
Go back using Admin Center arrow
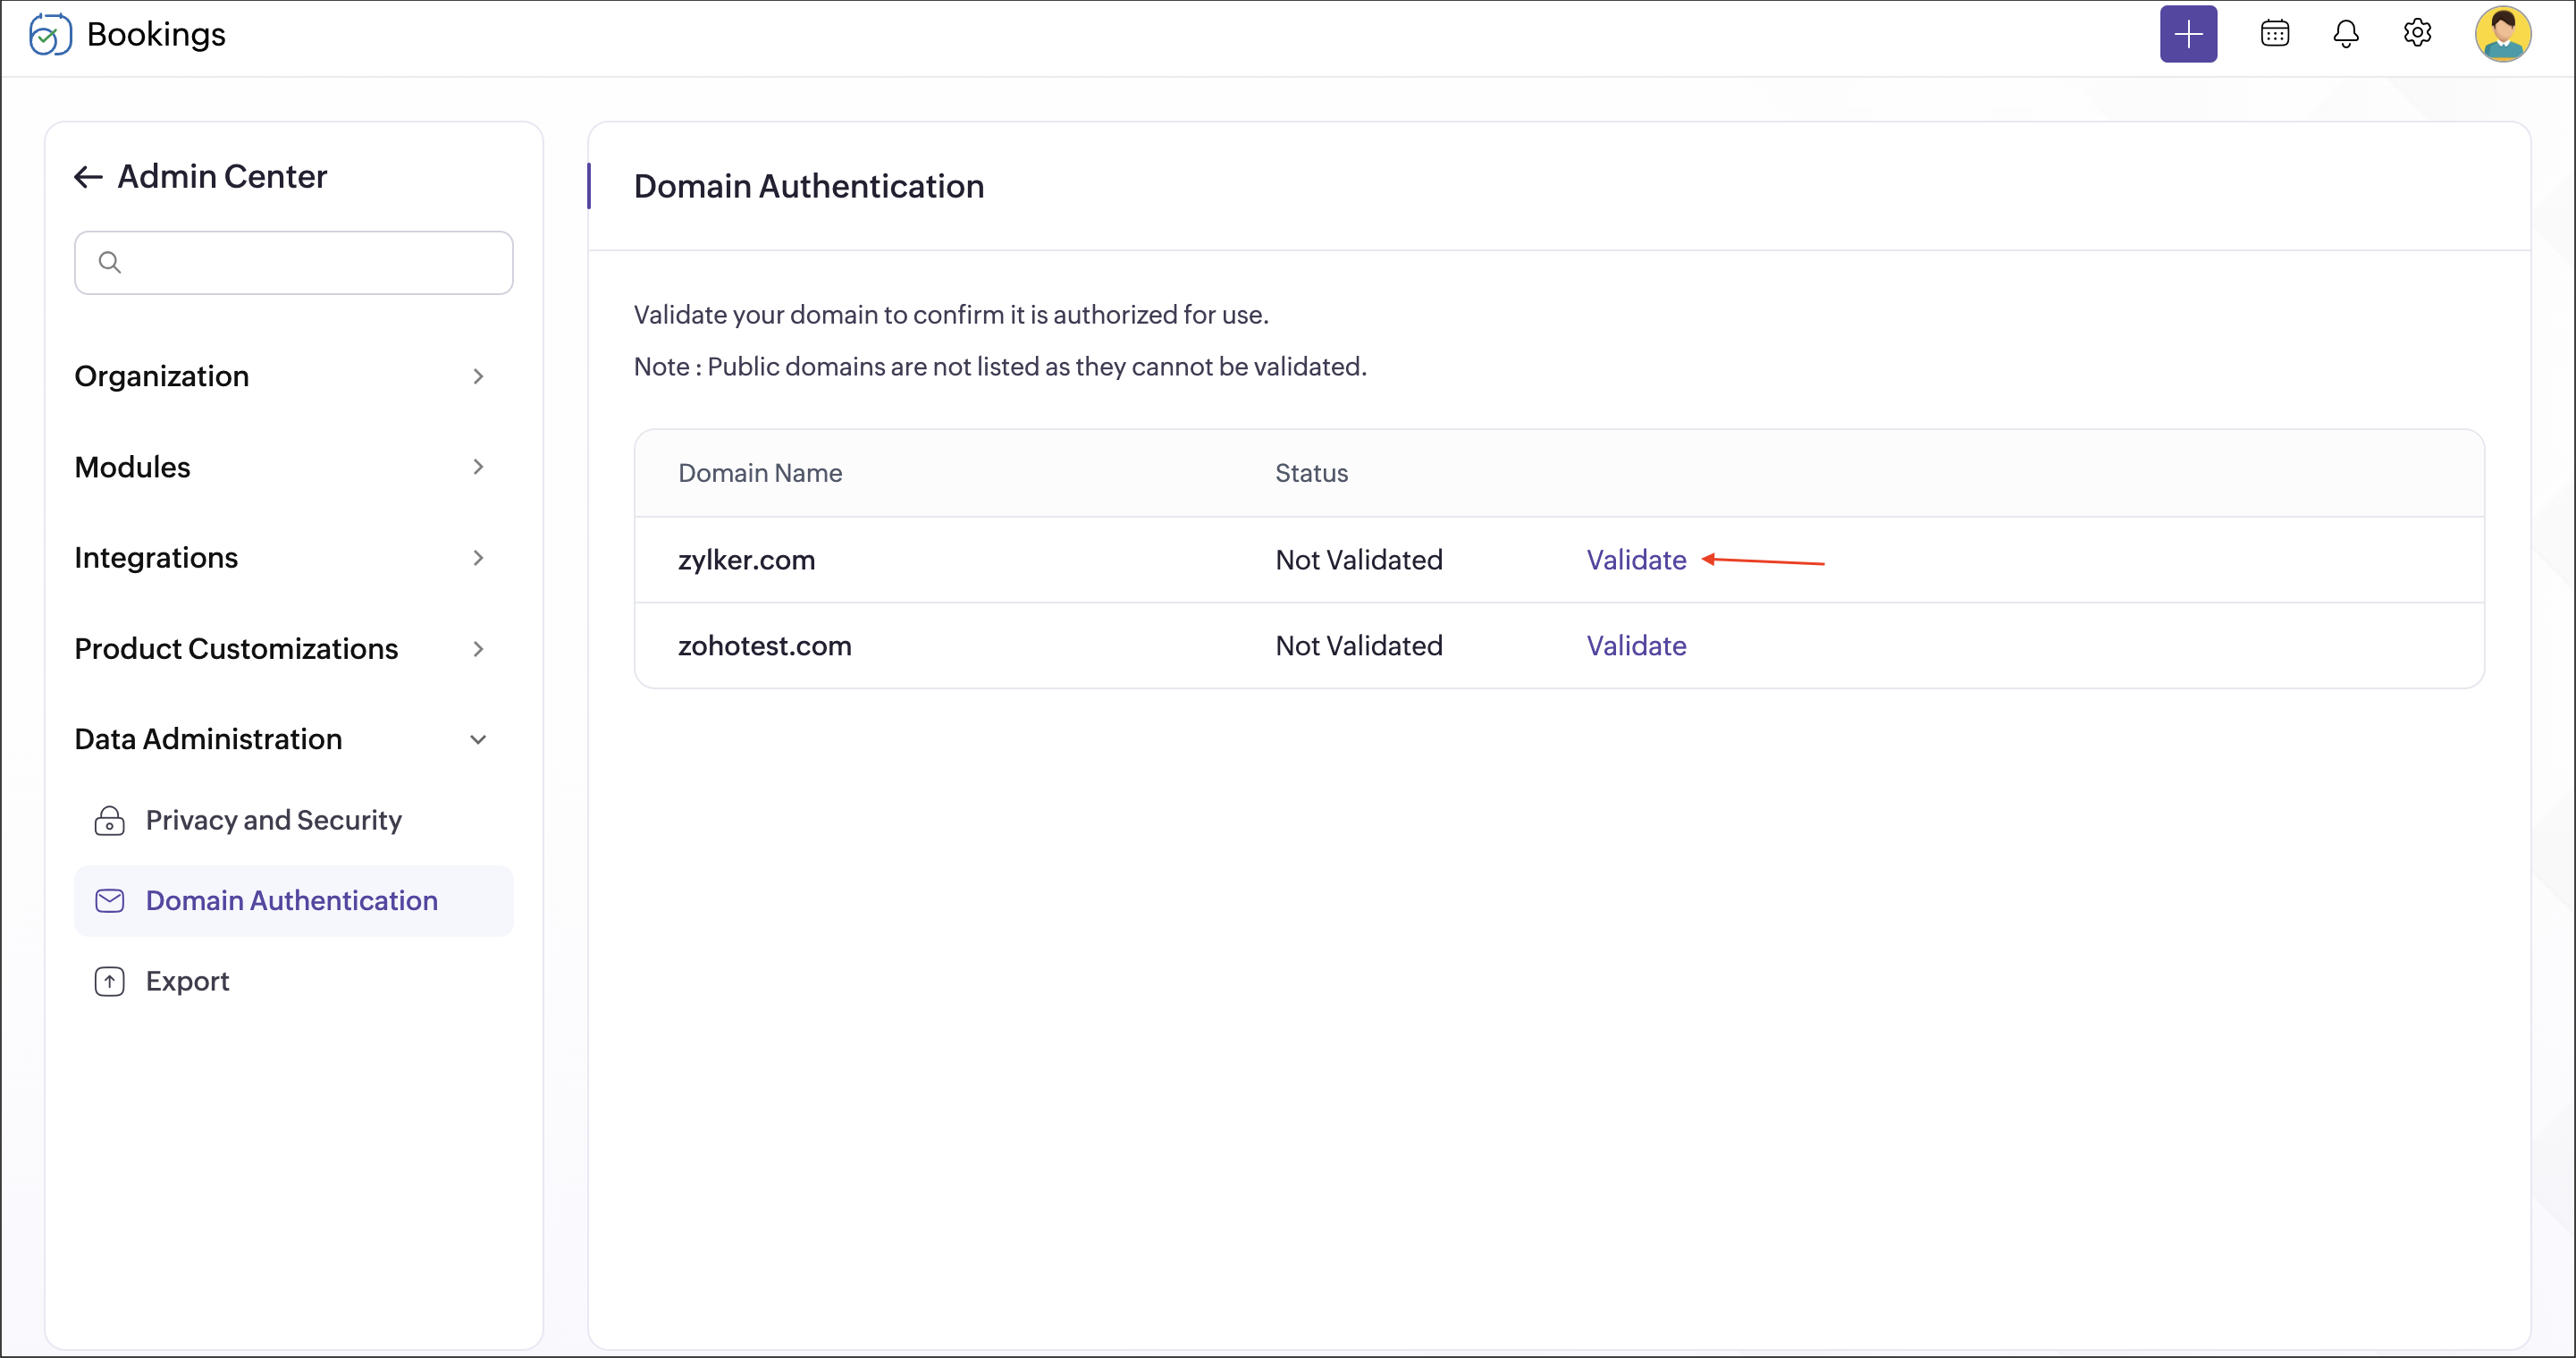tap(88, 177)
